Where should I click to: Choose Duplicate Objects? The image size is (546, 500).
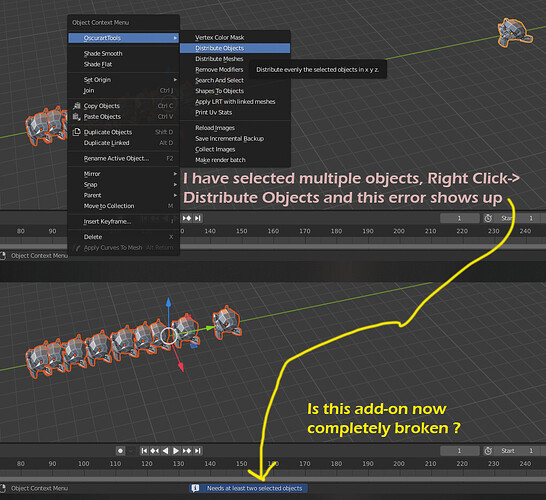coord(124,132)
